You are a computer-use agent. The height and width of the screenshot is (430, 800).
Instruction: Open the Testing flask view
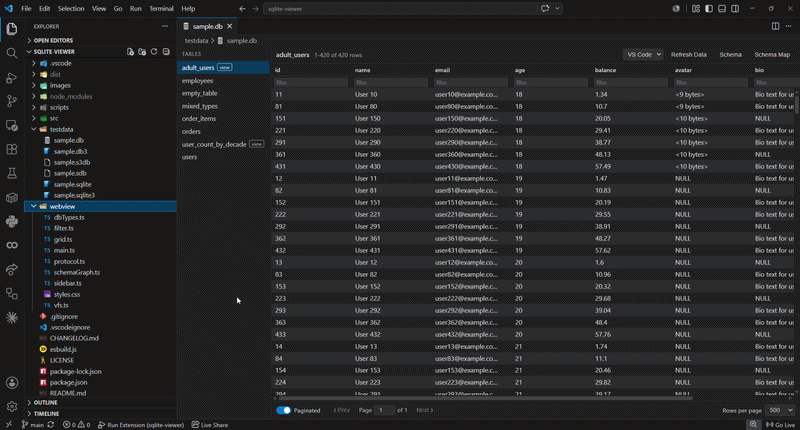pyautogui.click(x=12, y=173)
